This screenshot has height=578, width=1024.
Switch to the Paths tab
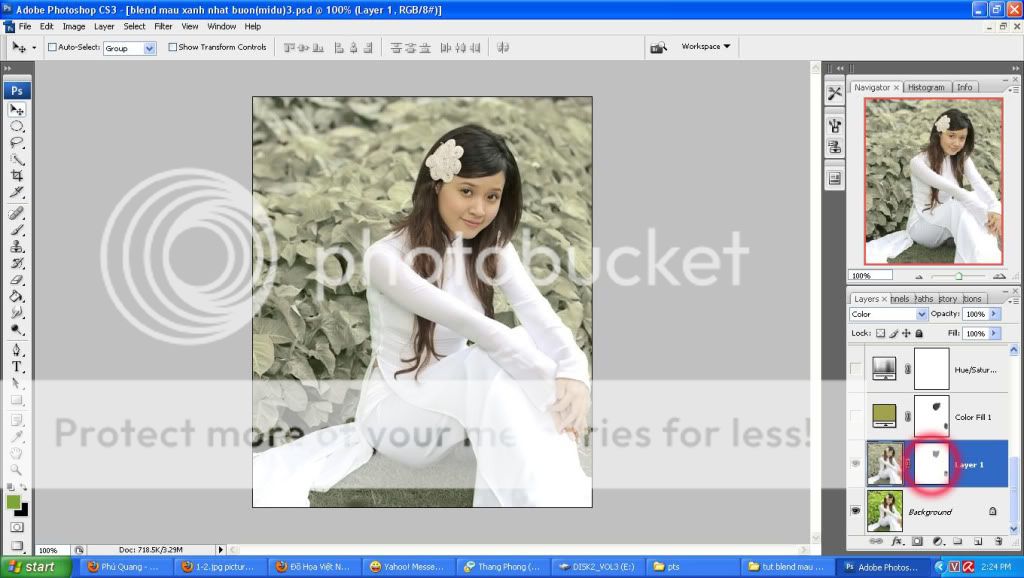(x=923, y=298)
